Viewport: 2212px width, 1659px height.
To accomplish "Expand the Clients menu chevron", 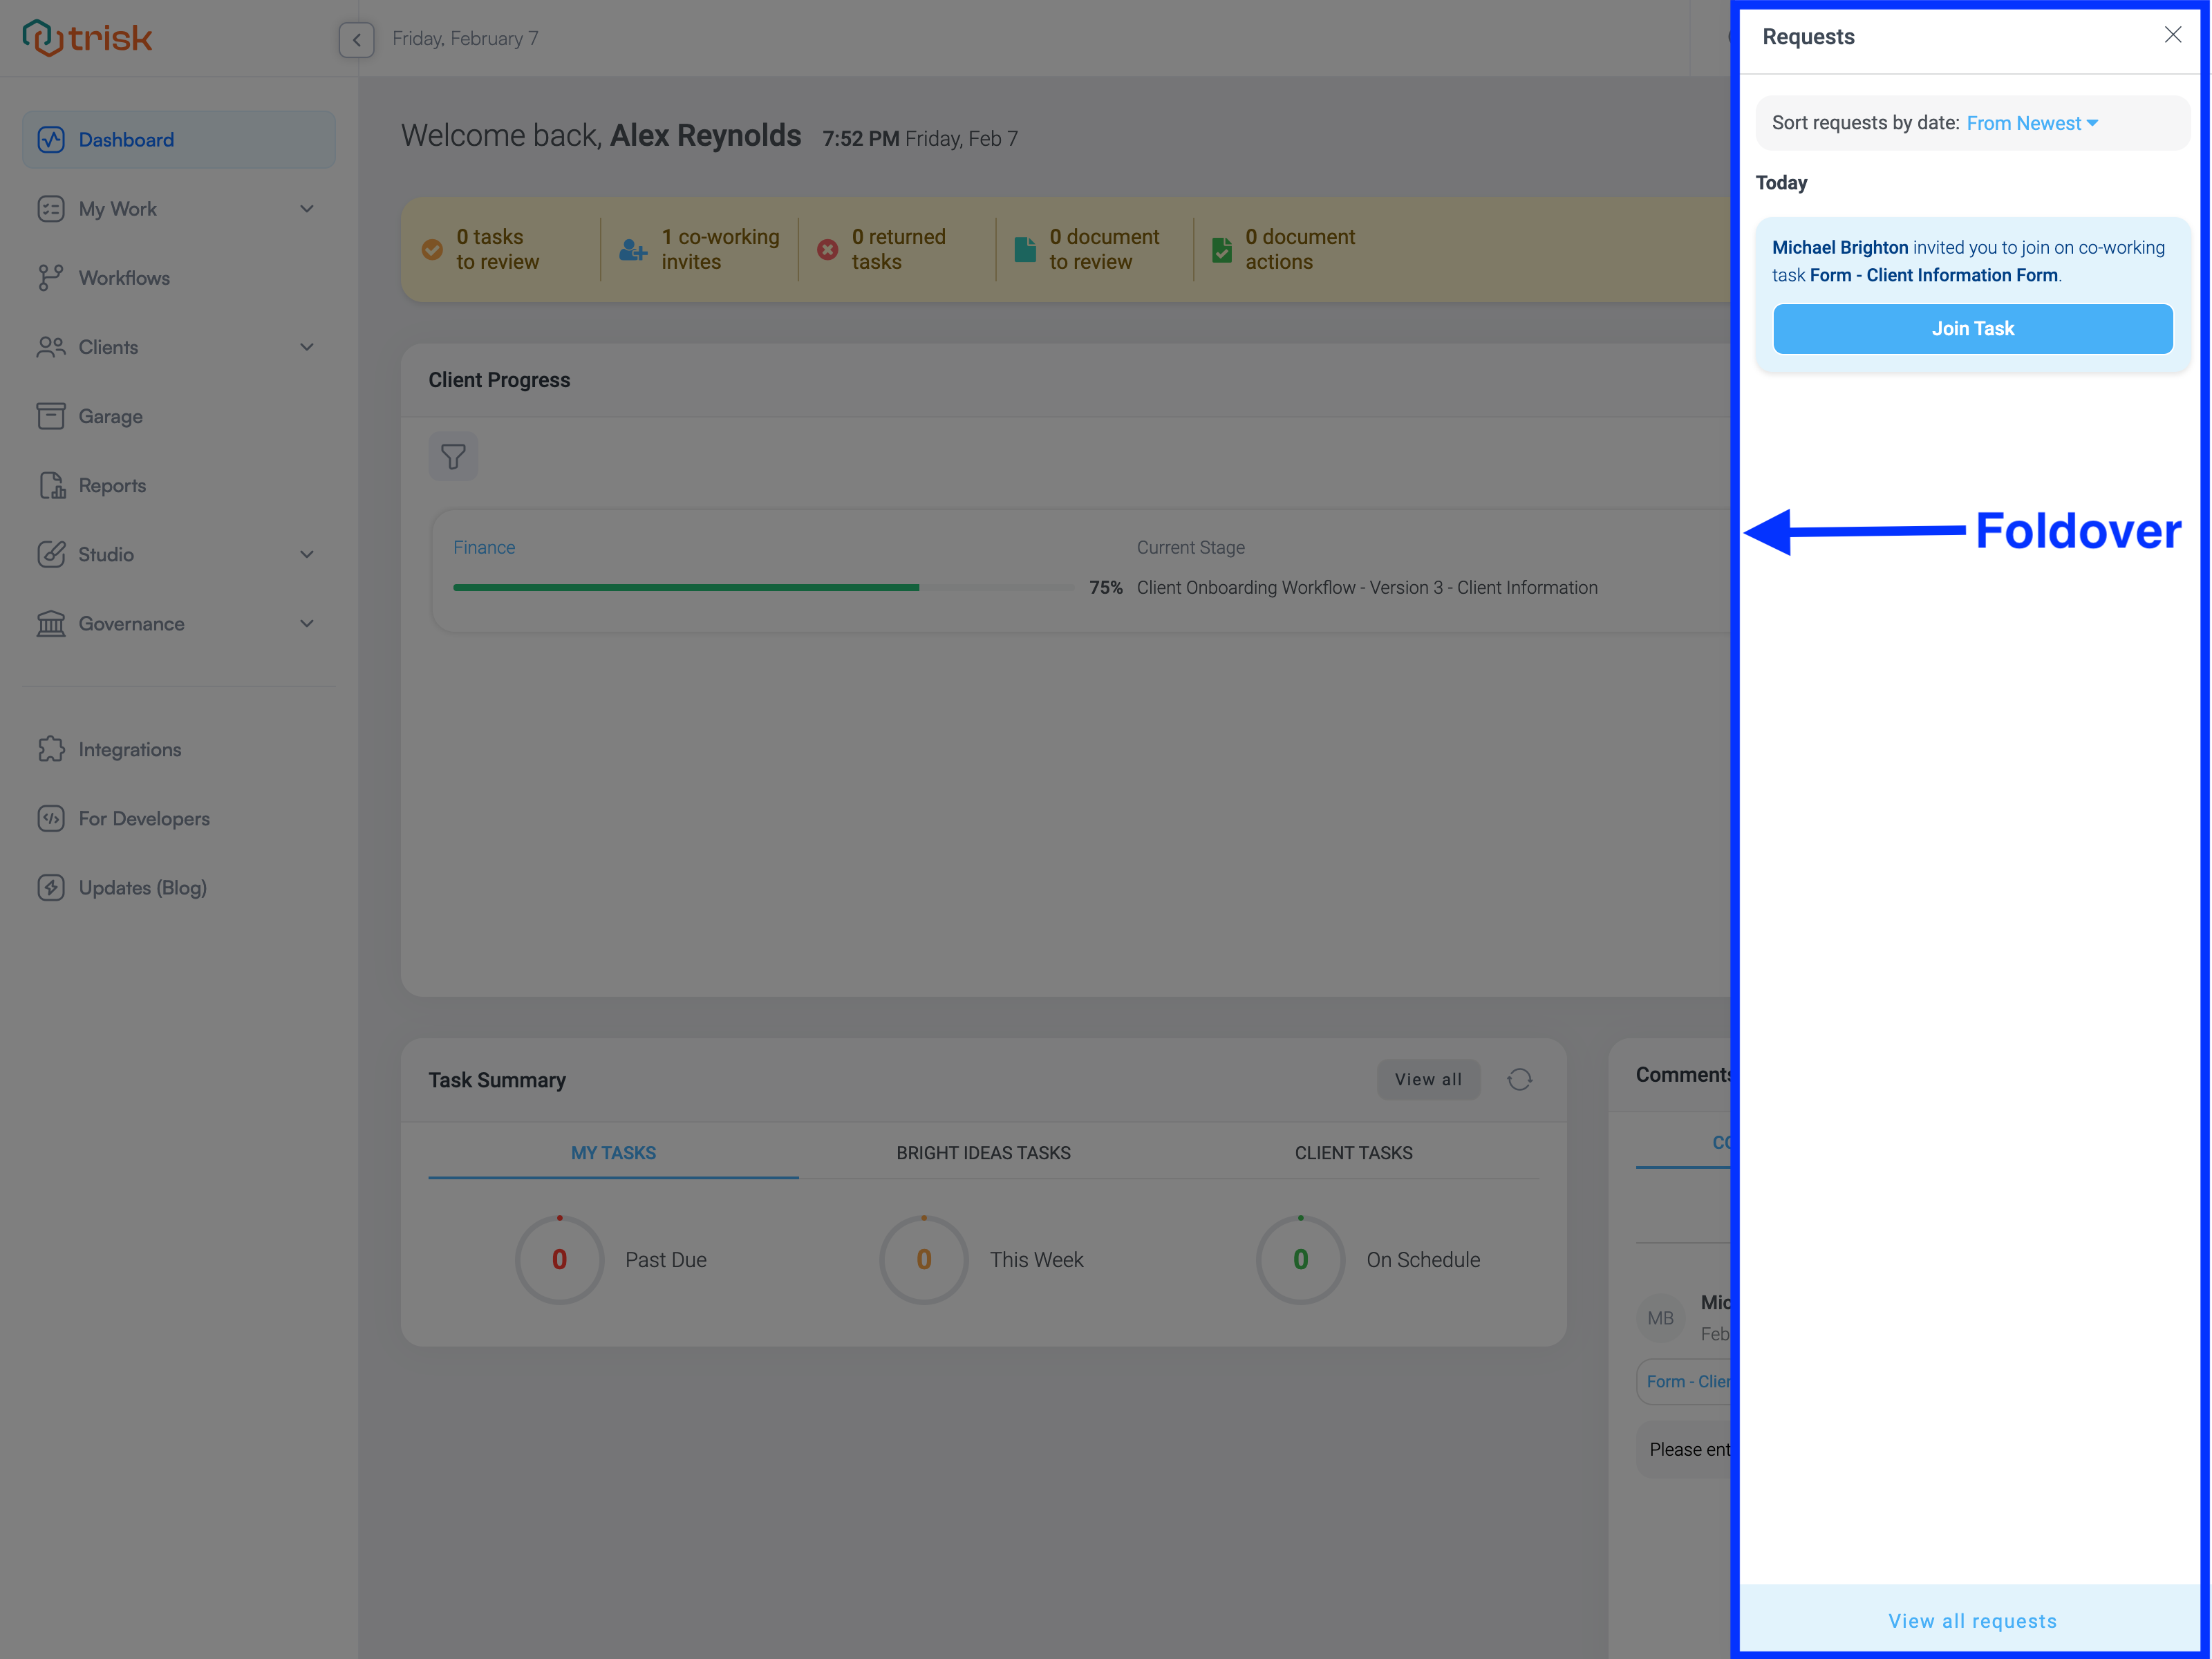I will pos(307,347).
